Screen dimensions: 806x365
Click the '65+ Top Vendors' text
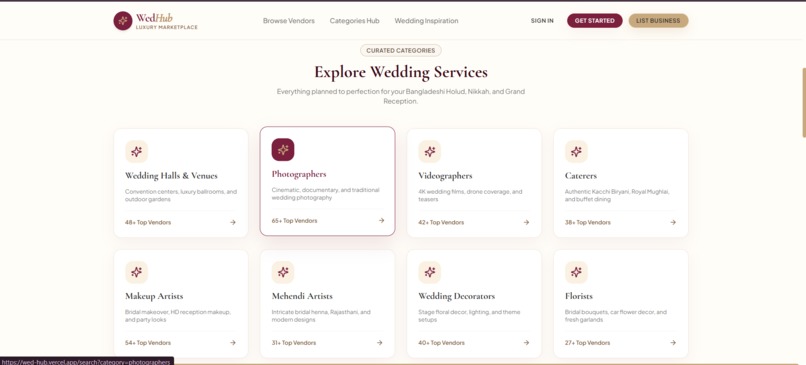[x=295, y=221]
